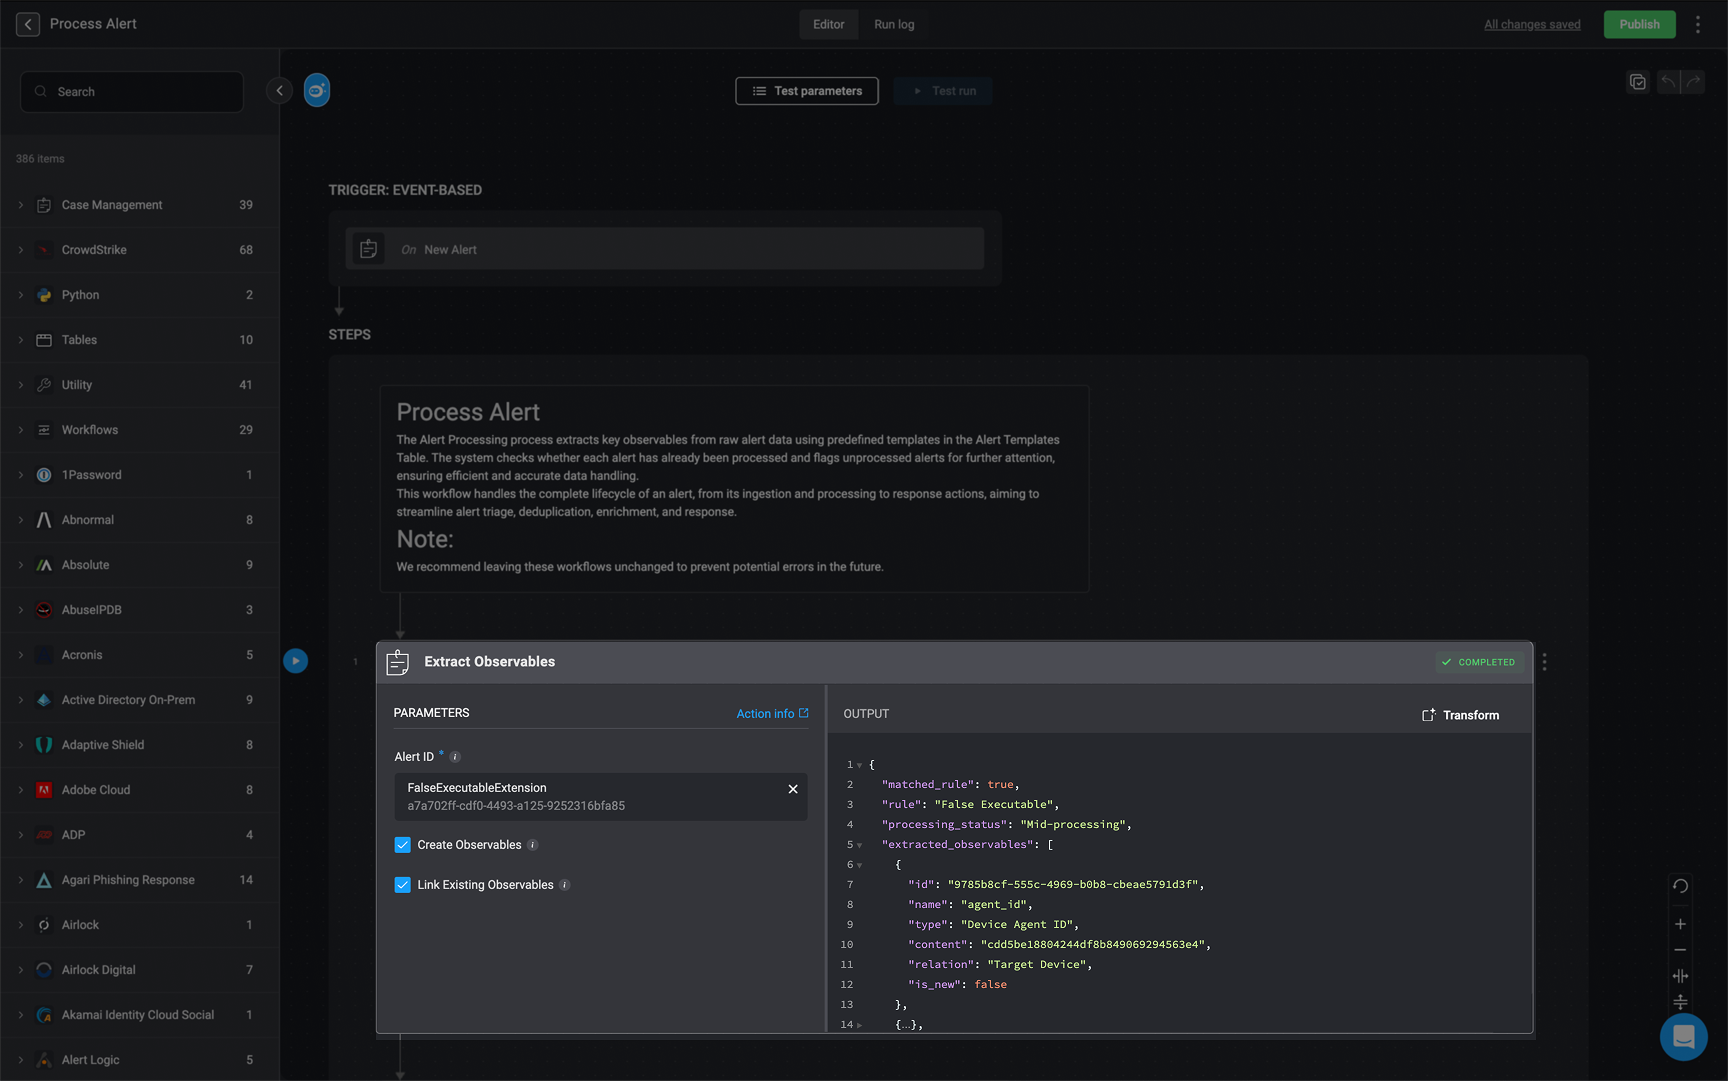The image size is (1728, 1081).
Task: Expand the Active Directory On-Prem category
Action: coord(20,700)
